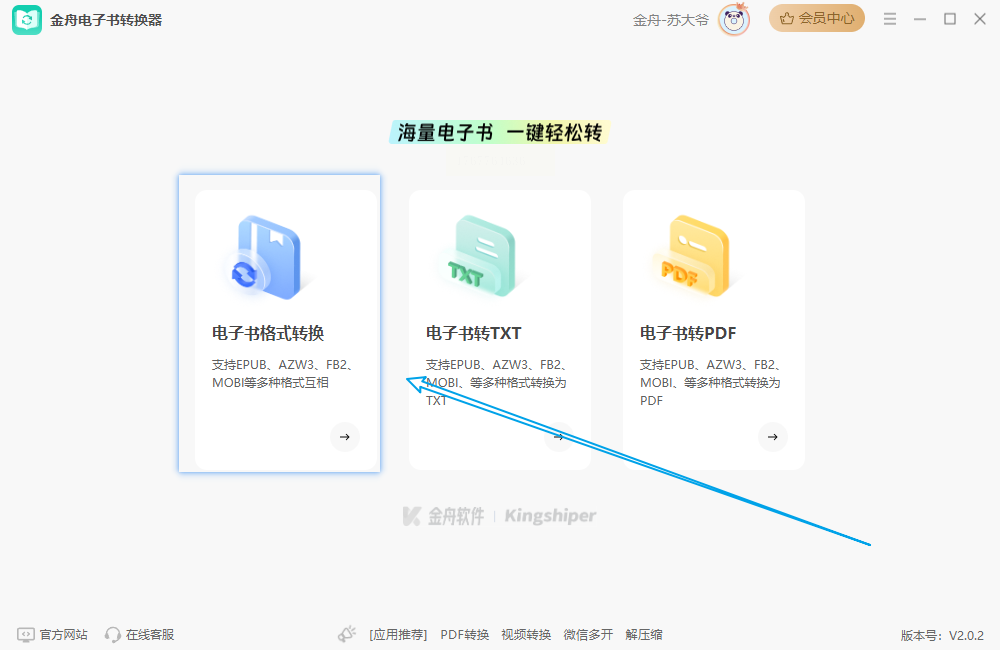Image resolution: width=1000 pixels, height=650 pixels.
Task: Open the 官方网站 official website link
Action: click(x=63, y=635)
